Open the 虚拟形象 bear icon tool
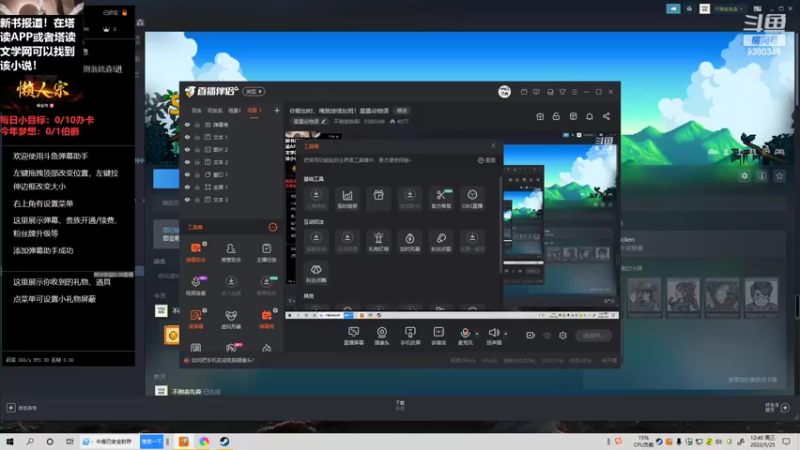The width and height of the screenshot is (800, 450). [x=231, y=319]
